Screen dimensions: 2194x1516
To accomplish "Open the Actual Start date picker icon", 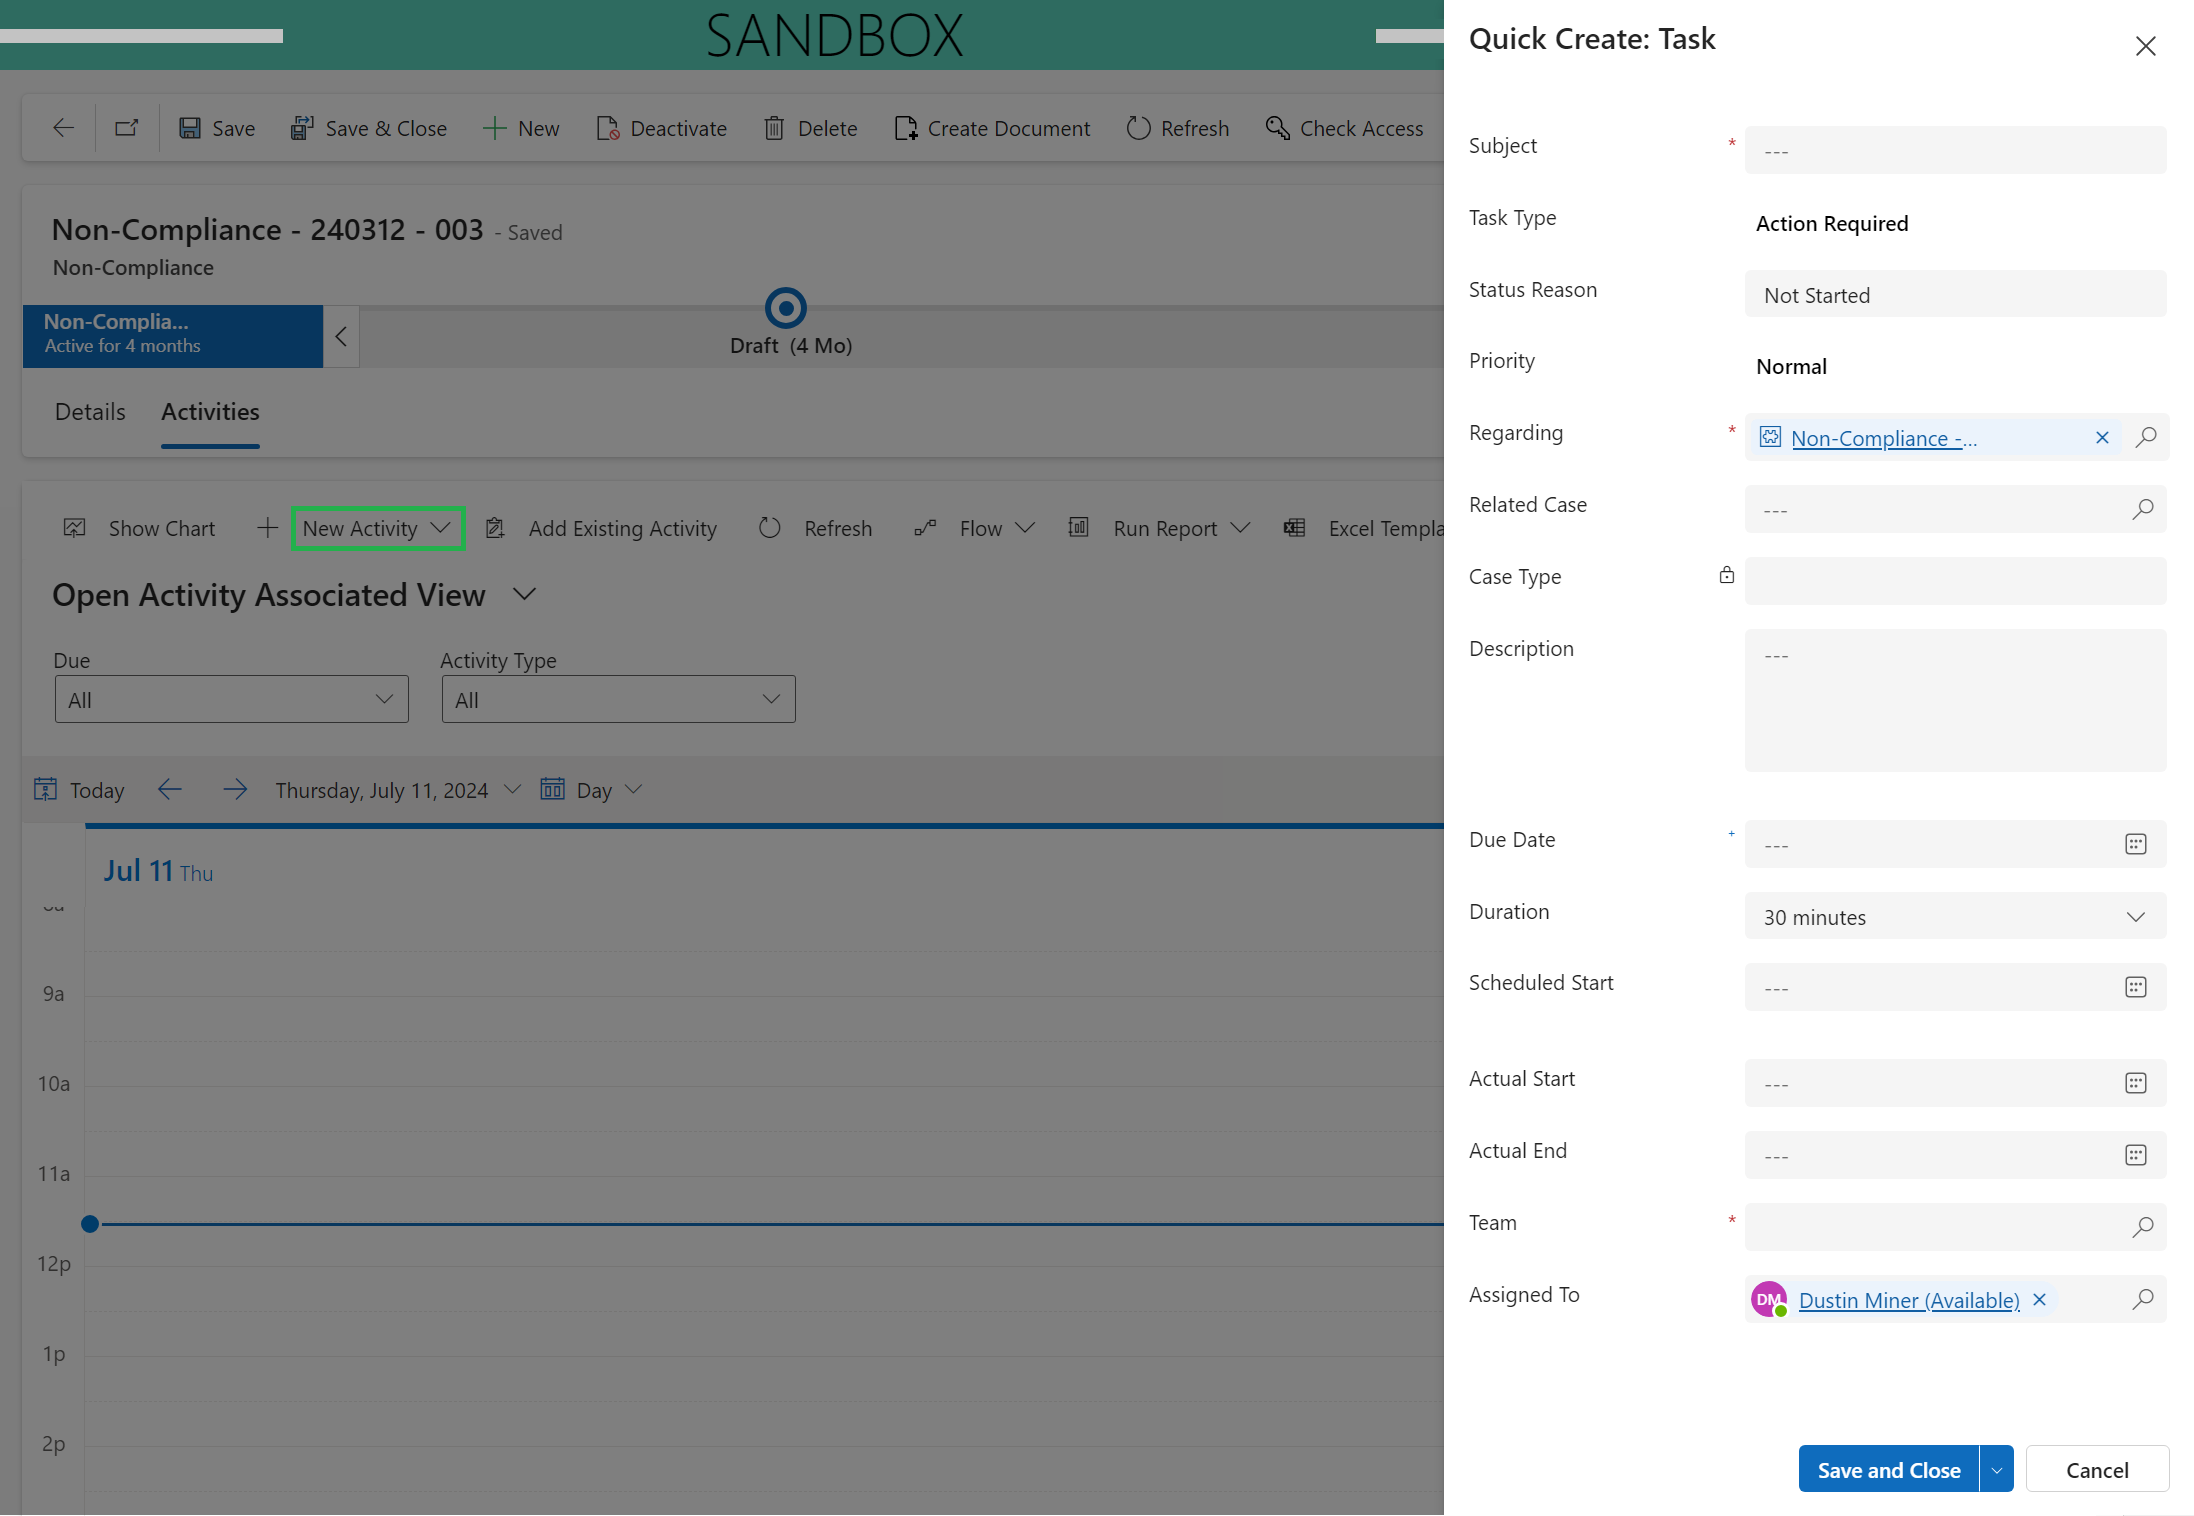I will [x=2135, y=1083].
